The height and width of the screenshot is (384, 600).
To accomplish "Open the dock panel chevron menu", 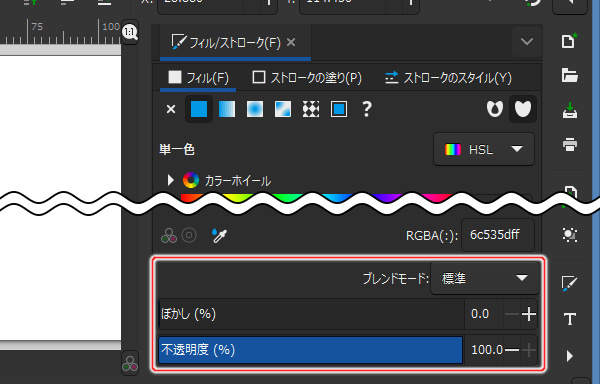I will 527,41.
